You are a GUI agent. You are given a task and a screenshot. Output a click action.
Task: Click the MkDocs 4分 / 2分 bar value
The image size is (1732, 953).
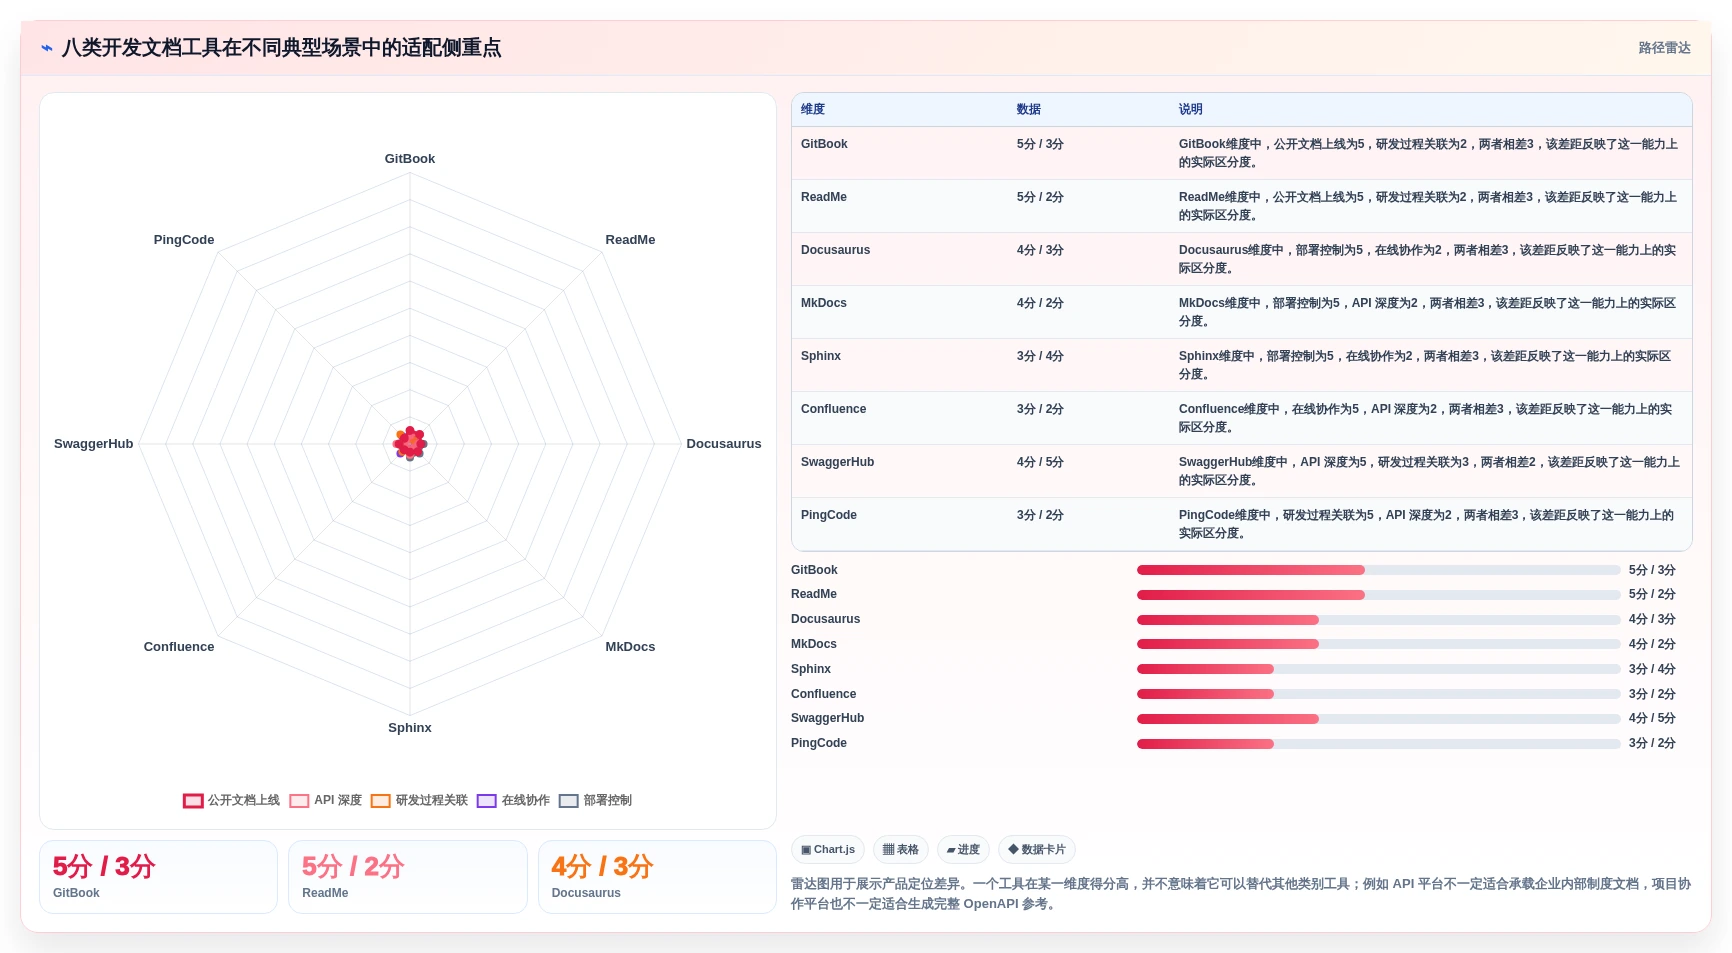point(1652,644)
